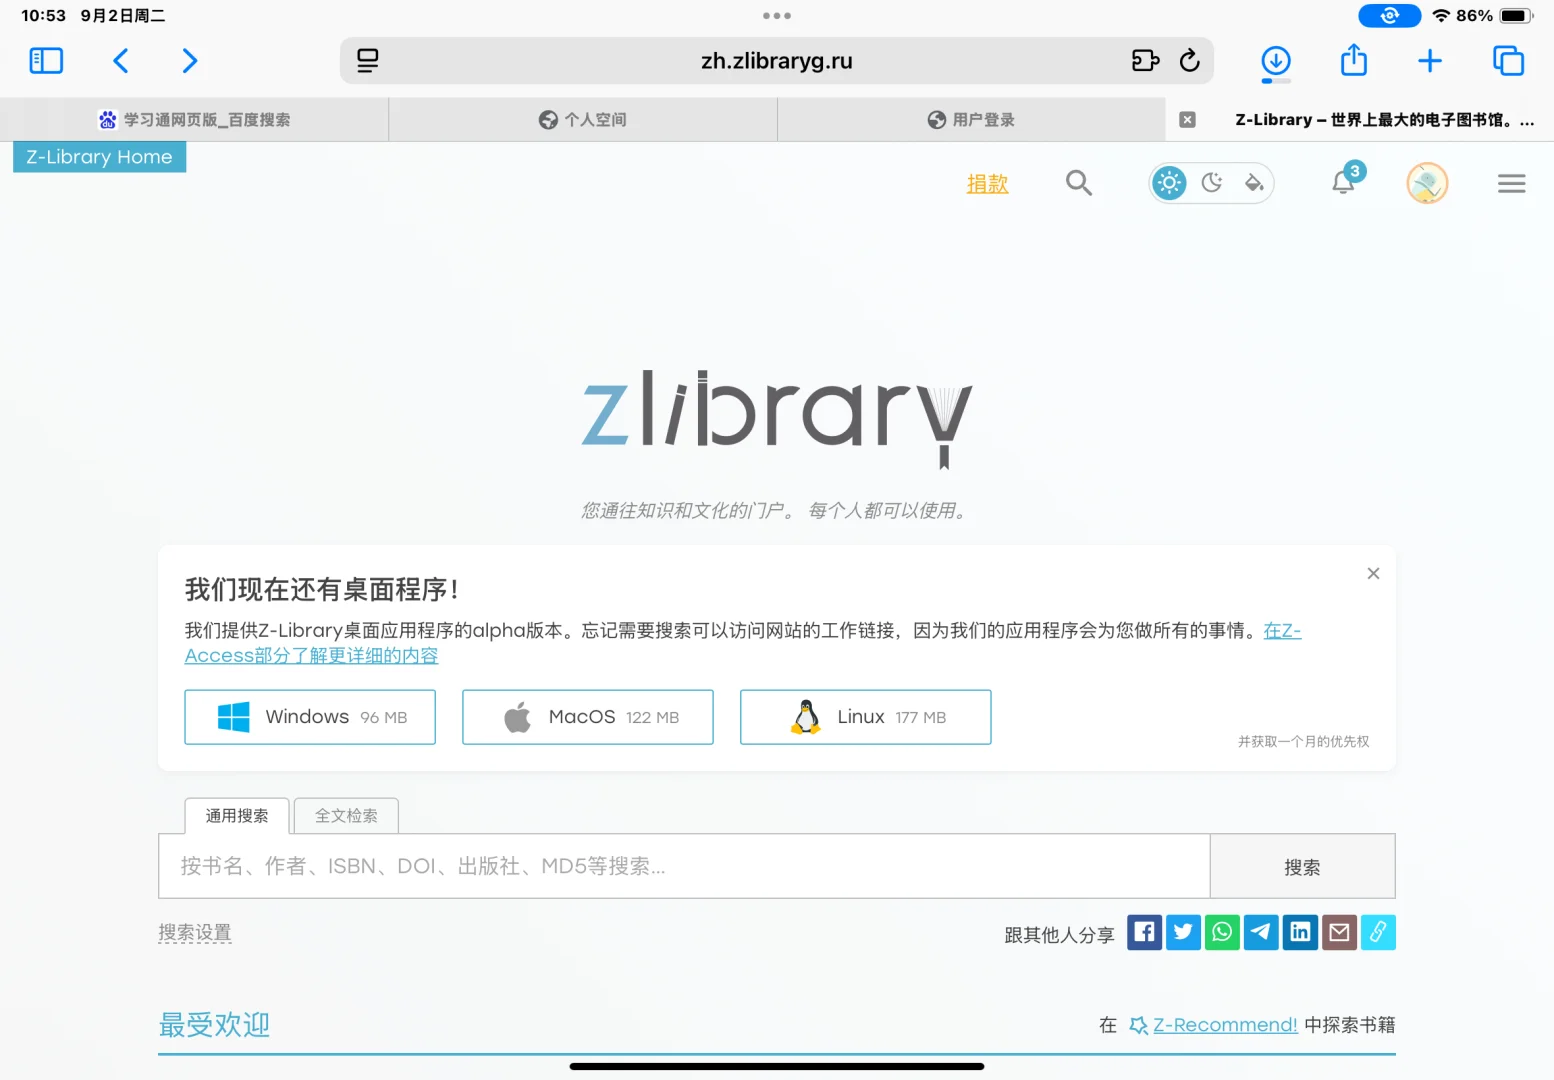Select 全文检索 tab

click(x=346, y=816)
